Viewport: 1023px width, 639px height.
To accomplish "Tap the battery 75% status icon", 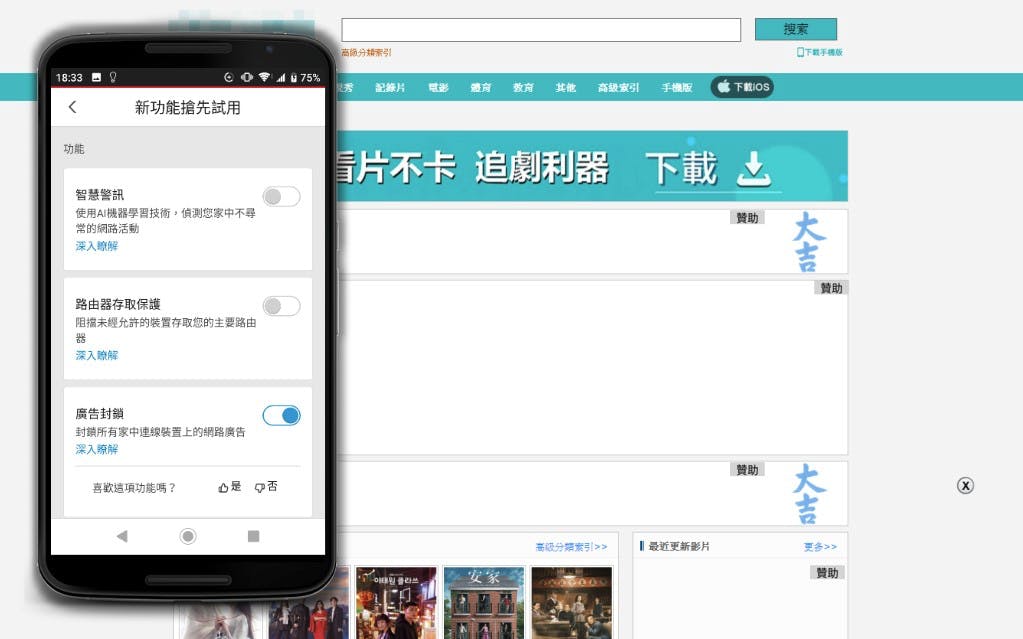I will [x=305, y=77].
